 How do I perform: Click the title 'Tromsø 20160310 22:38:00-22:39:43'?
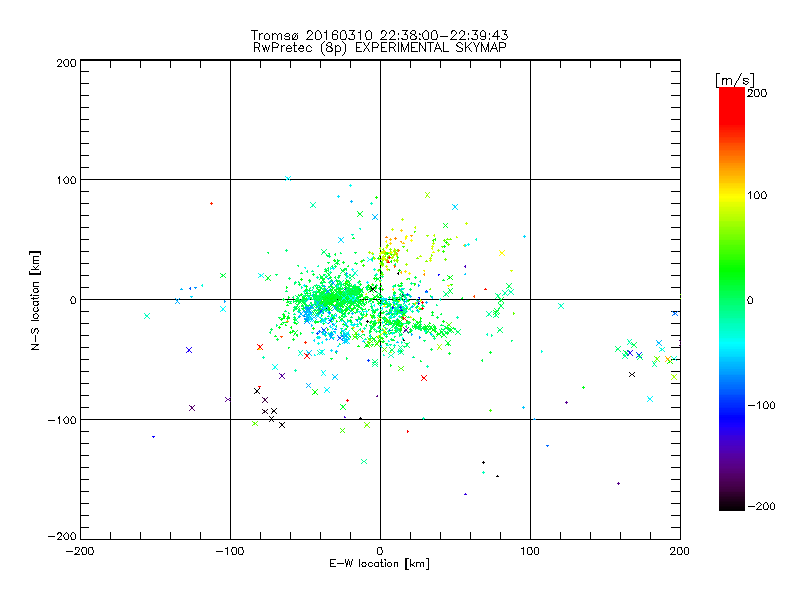coord(379,35)
